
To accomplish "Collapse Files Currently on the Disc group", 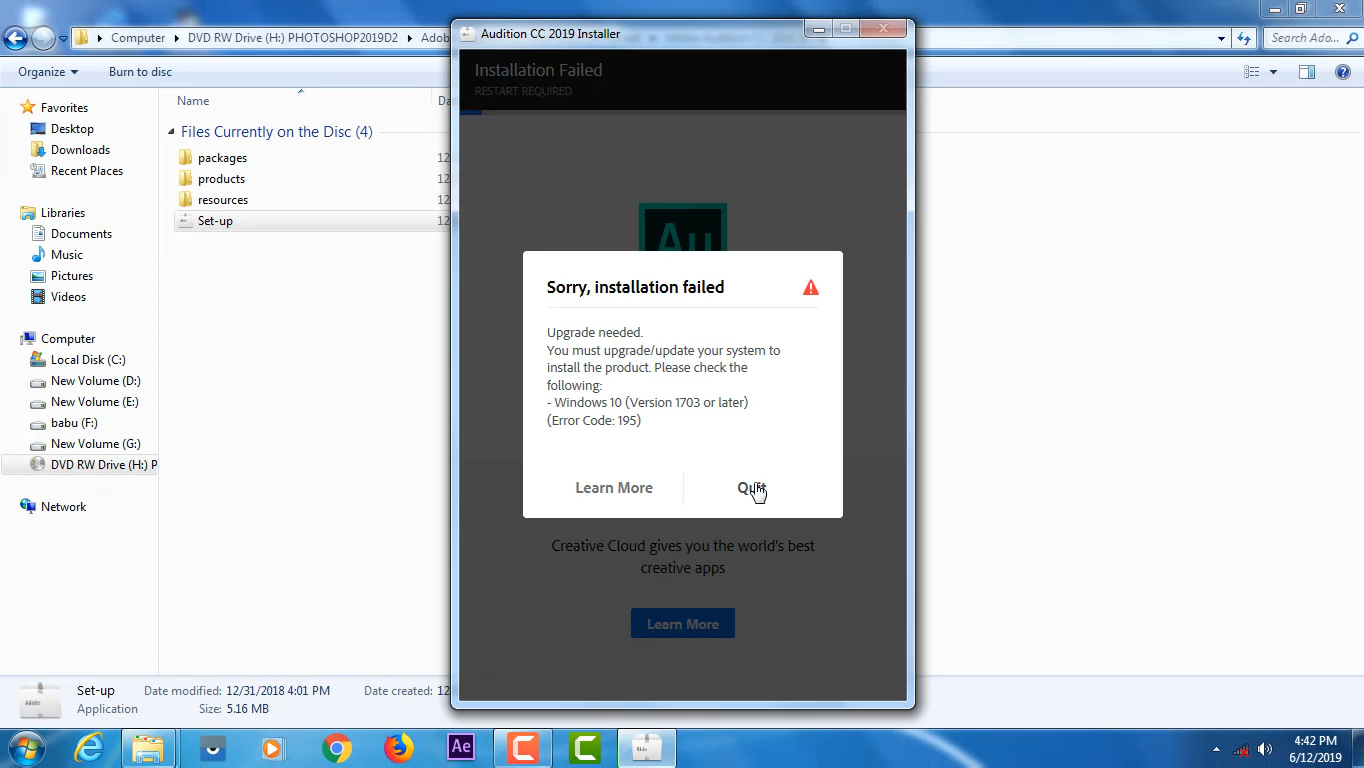I will [172, 132].
